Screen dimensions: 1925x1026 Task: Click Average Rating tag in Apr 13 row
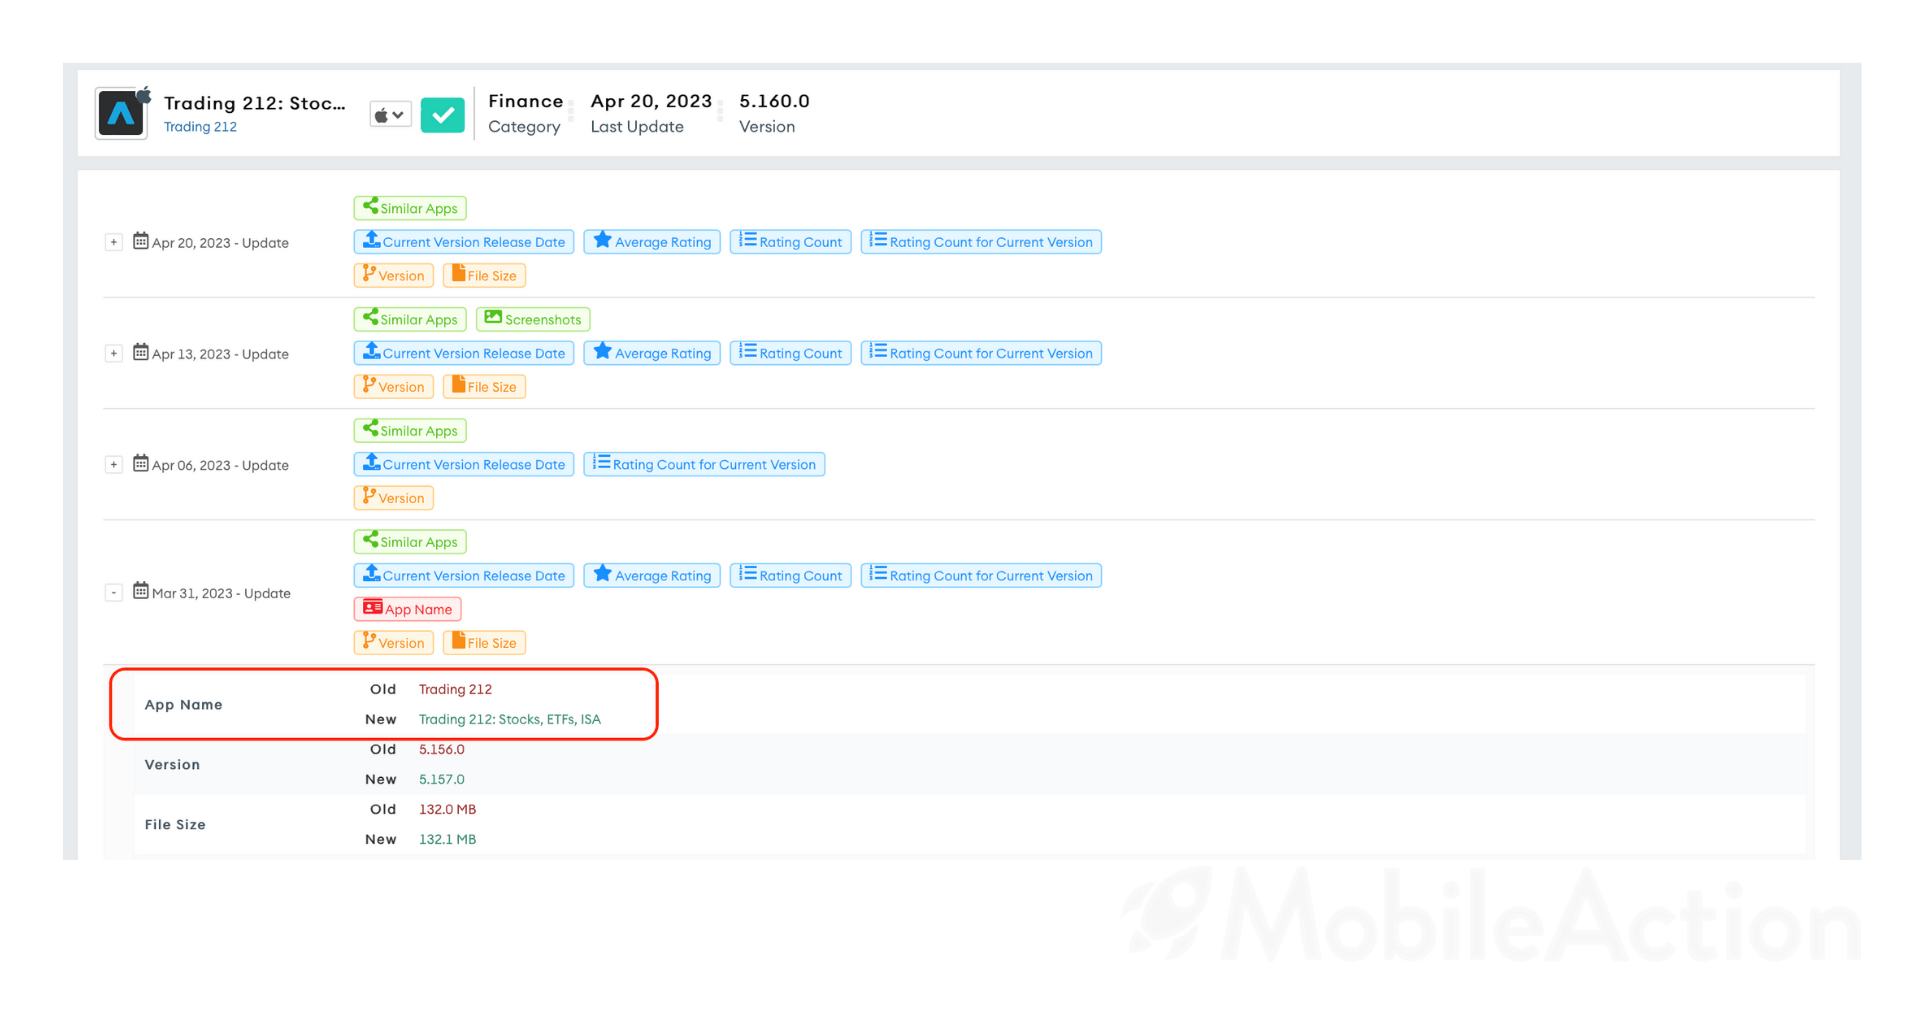pos(652,353)
